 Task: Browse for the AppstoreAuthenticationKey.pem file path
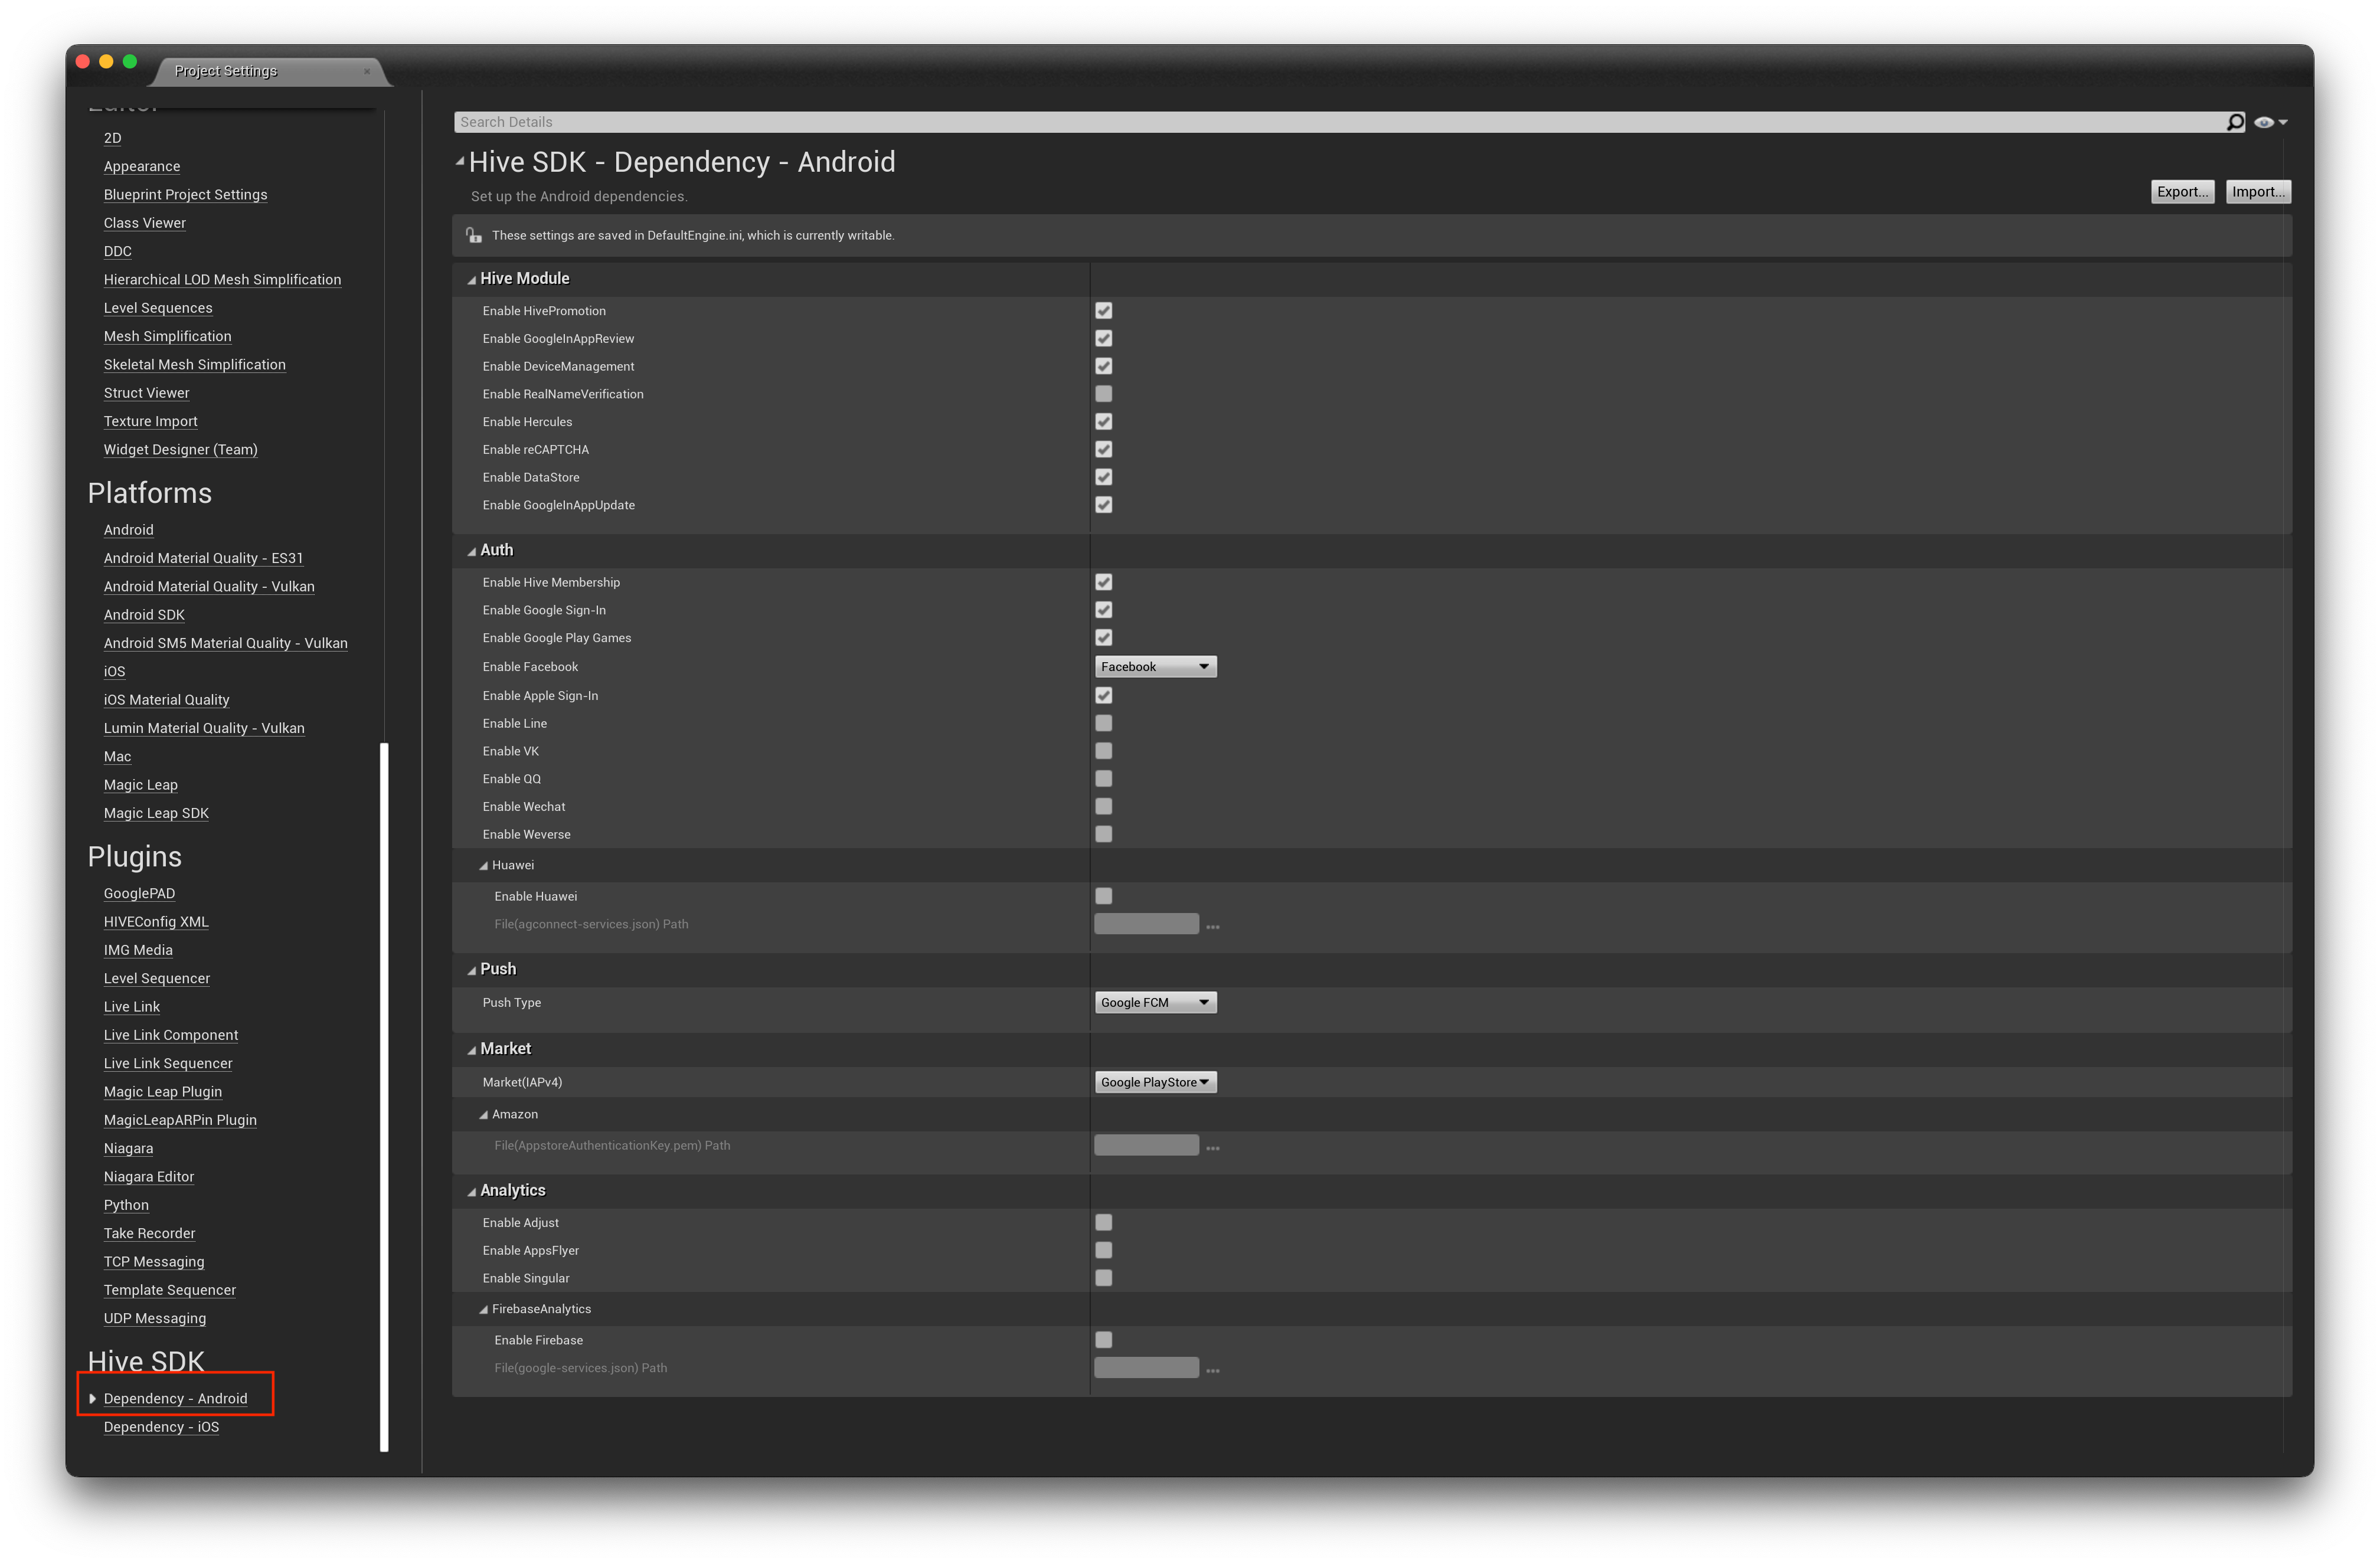(1212, 1146)
